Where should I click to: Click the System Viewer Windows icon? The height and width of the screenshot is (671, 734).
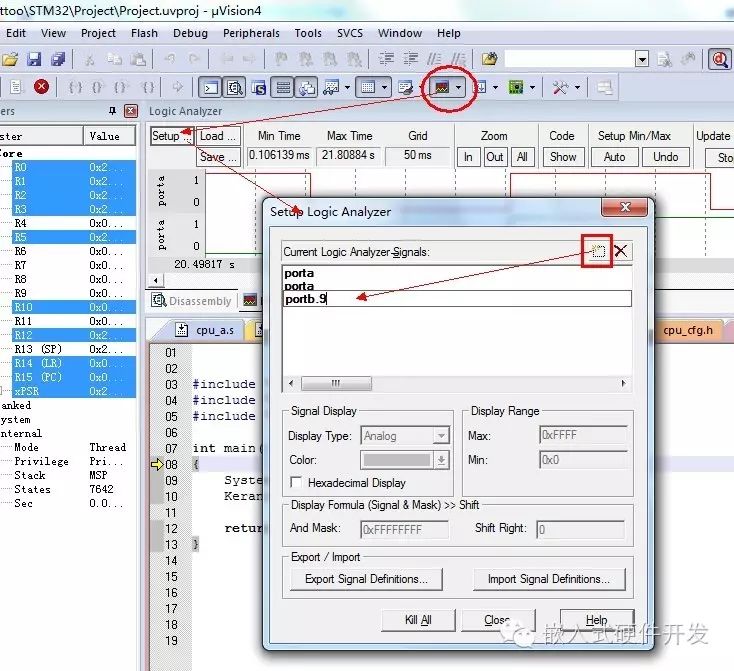[516, 87]
